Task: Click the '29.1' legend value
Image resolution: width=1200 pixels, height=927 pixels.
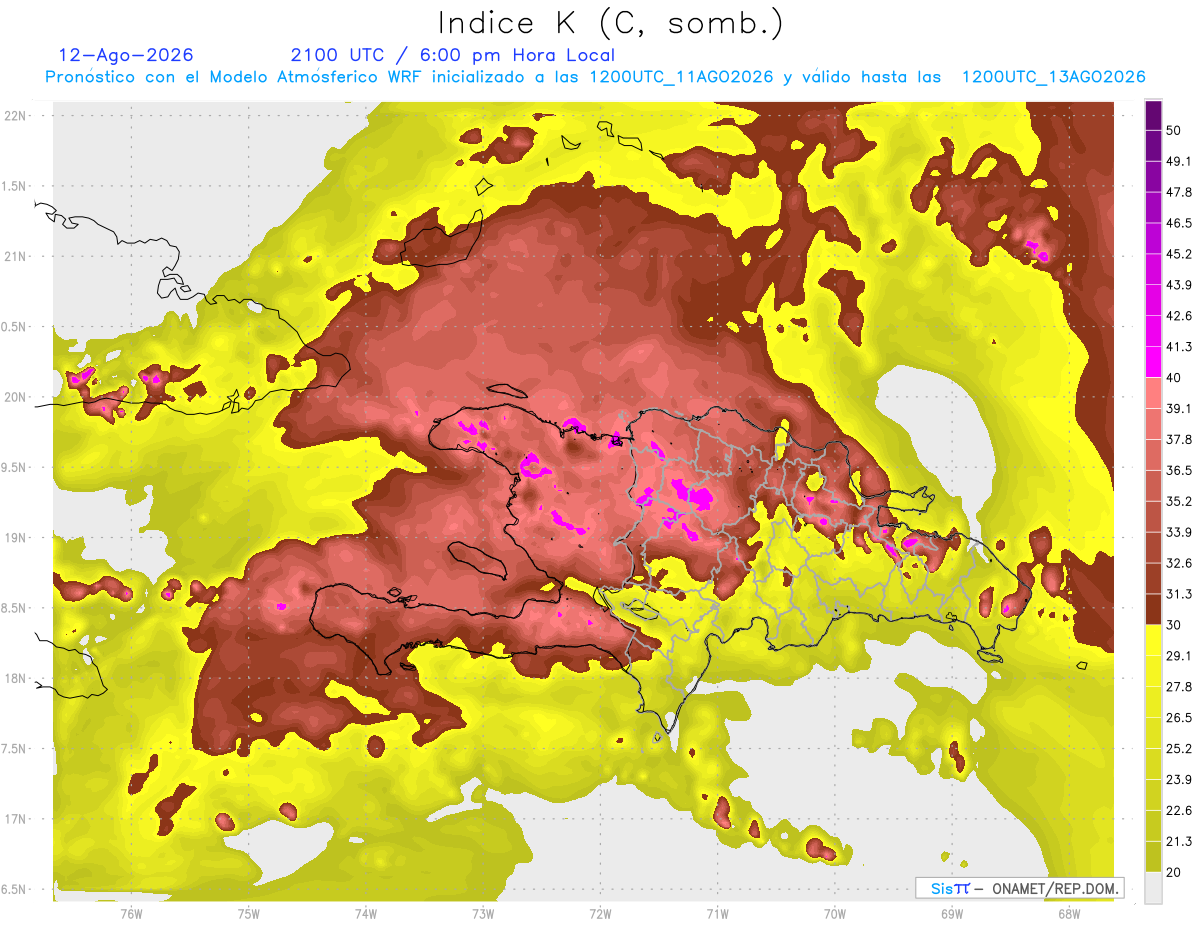Action: [1179, 656]
